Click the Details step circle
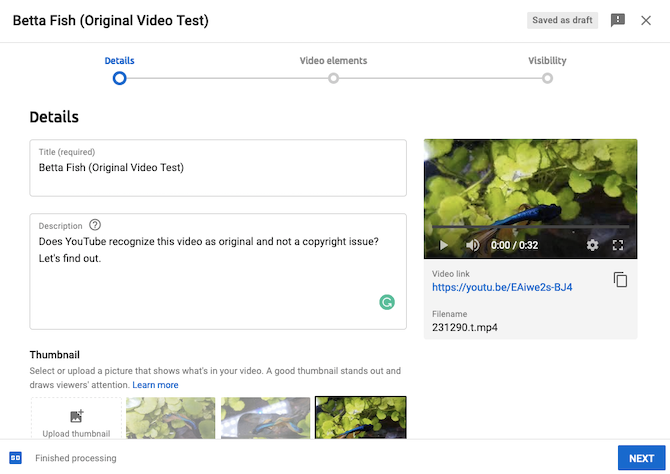The width and height of the screenshot is (670, 474). [x=120, y=78]
